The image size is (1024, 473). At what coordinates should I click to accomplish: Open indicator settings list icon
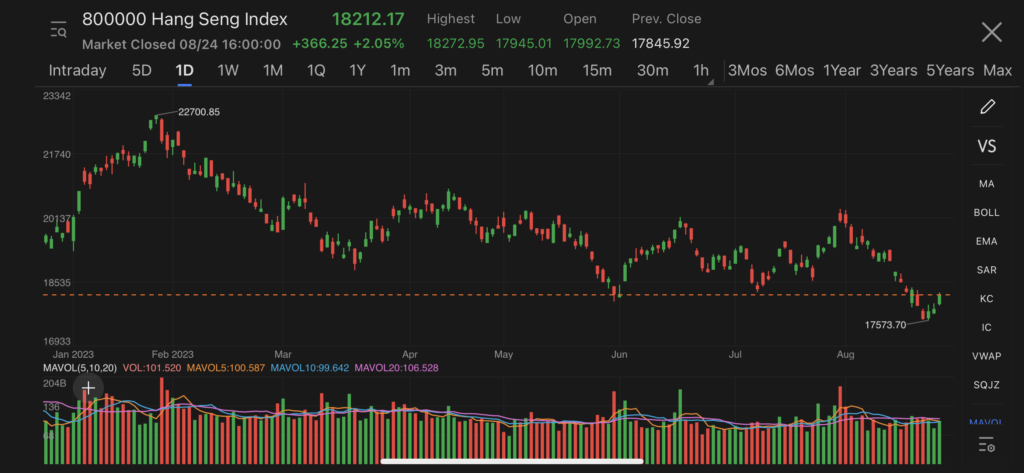[x=987, y=446]
